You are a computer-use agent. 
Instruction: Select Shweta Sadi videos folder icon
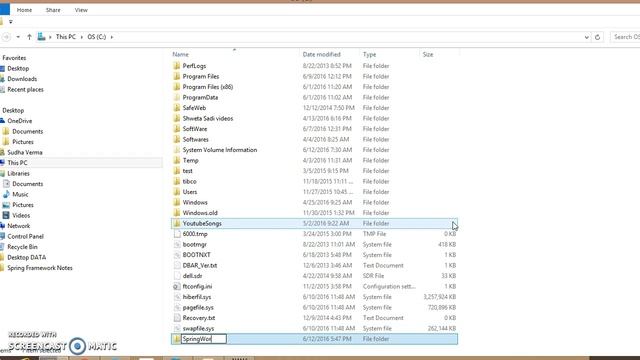176,118
